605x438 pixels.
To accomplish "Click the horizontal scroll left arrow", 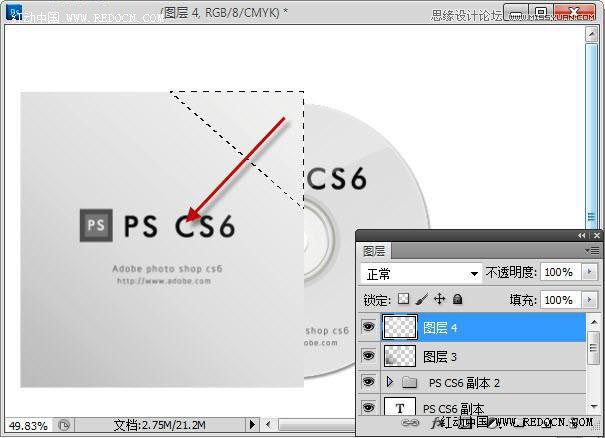I will (268, 425).
